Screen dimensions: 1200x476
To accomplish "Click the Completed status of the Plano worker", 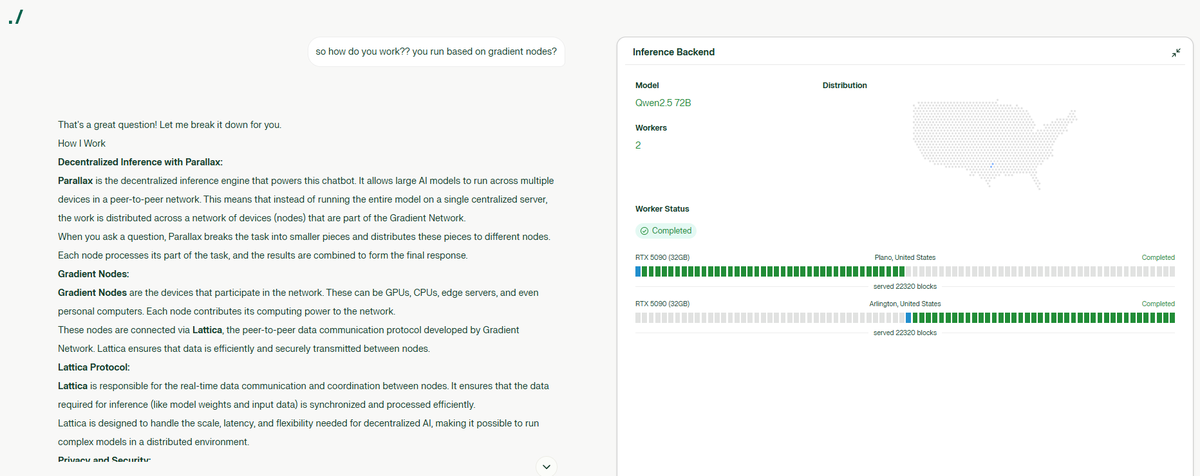I will 1158,258.
